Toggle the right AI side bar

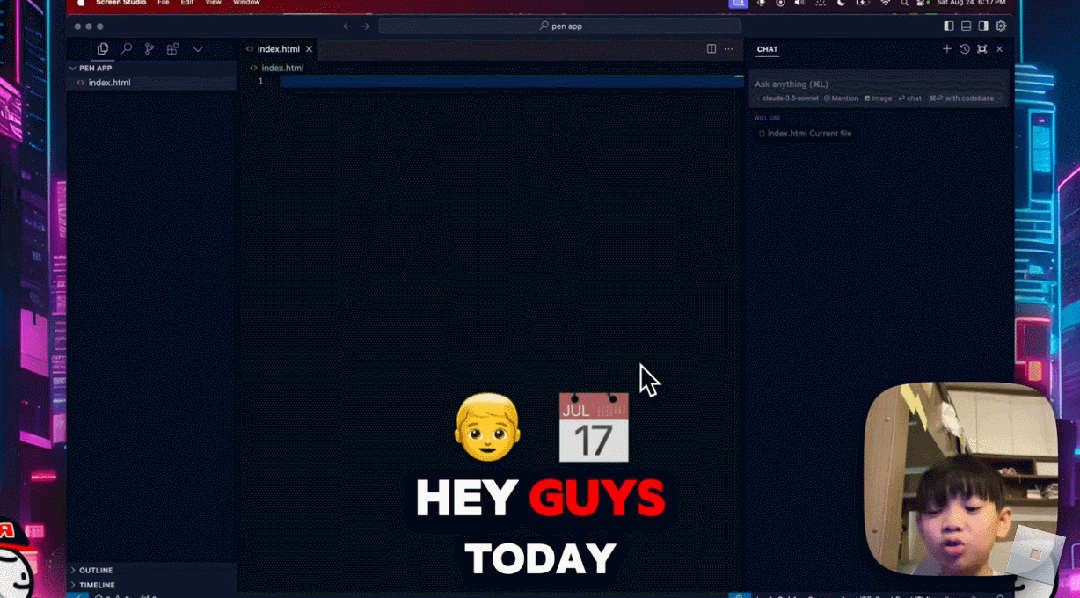click(983, 26)
